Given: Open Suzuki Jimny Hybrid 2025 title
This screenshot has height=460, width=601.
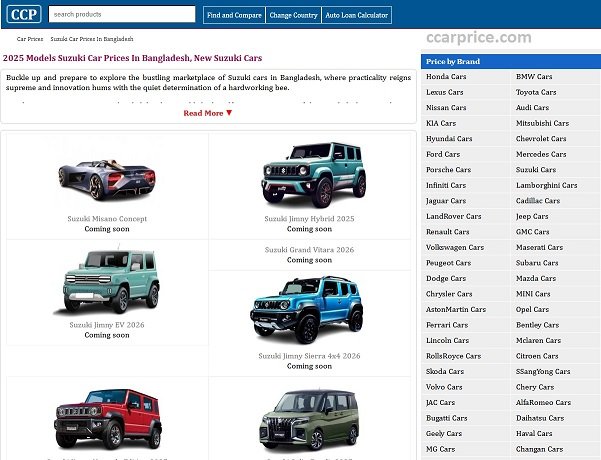Looking at the screenshot, I should click(309, 219).
